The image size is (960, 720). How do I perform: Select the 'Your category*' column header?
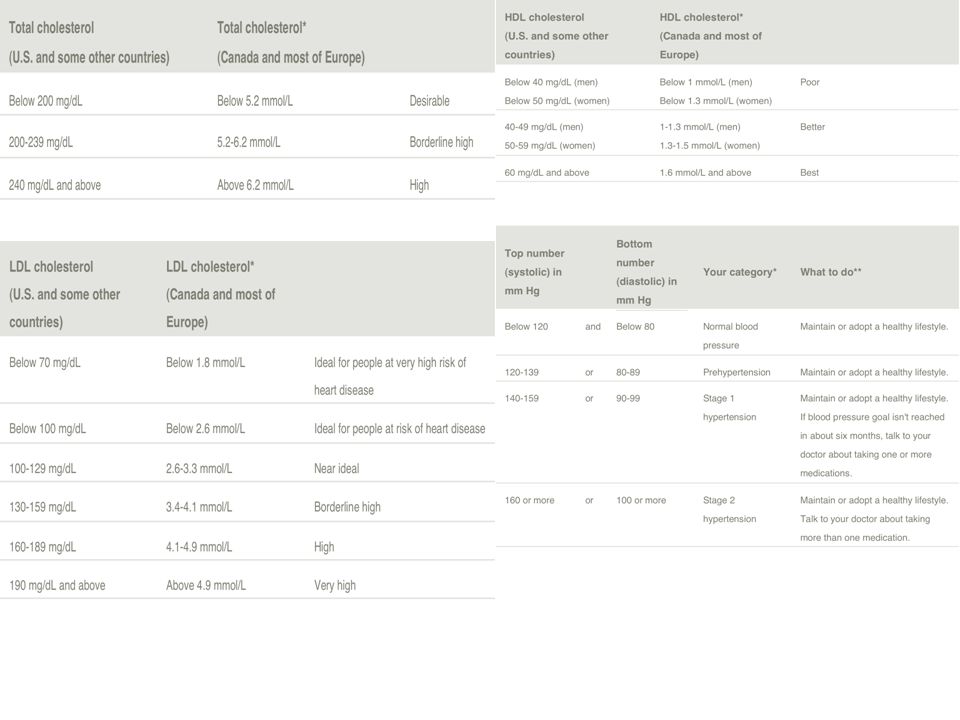pos(740,272)
